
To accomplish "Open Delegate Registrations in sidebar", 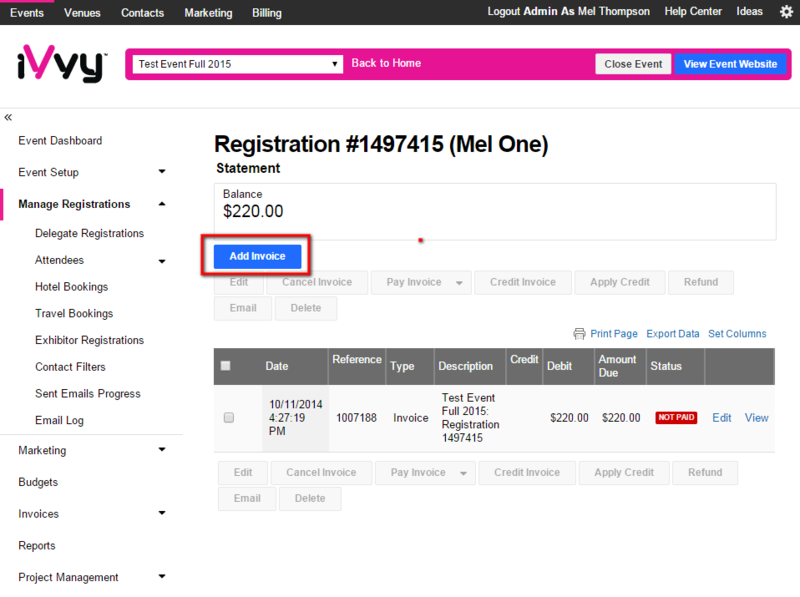I will coord(89,234).
